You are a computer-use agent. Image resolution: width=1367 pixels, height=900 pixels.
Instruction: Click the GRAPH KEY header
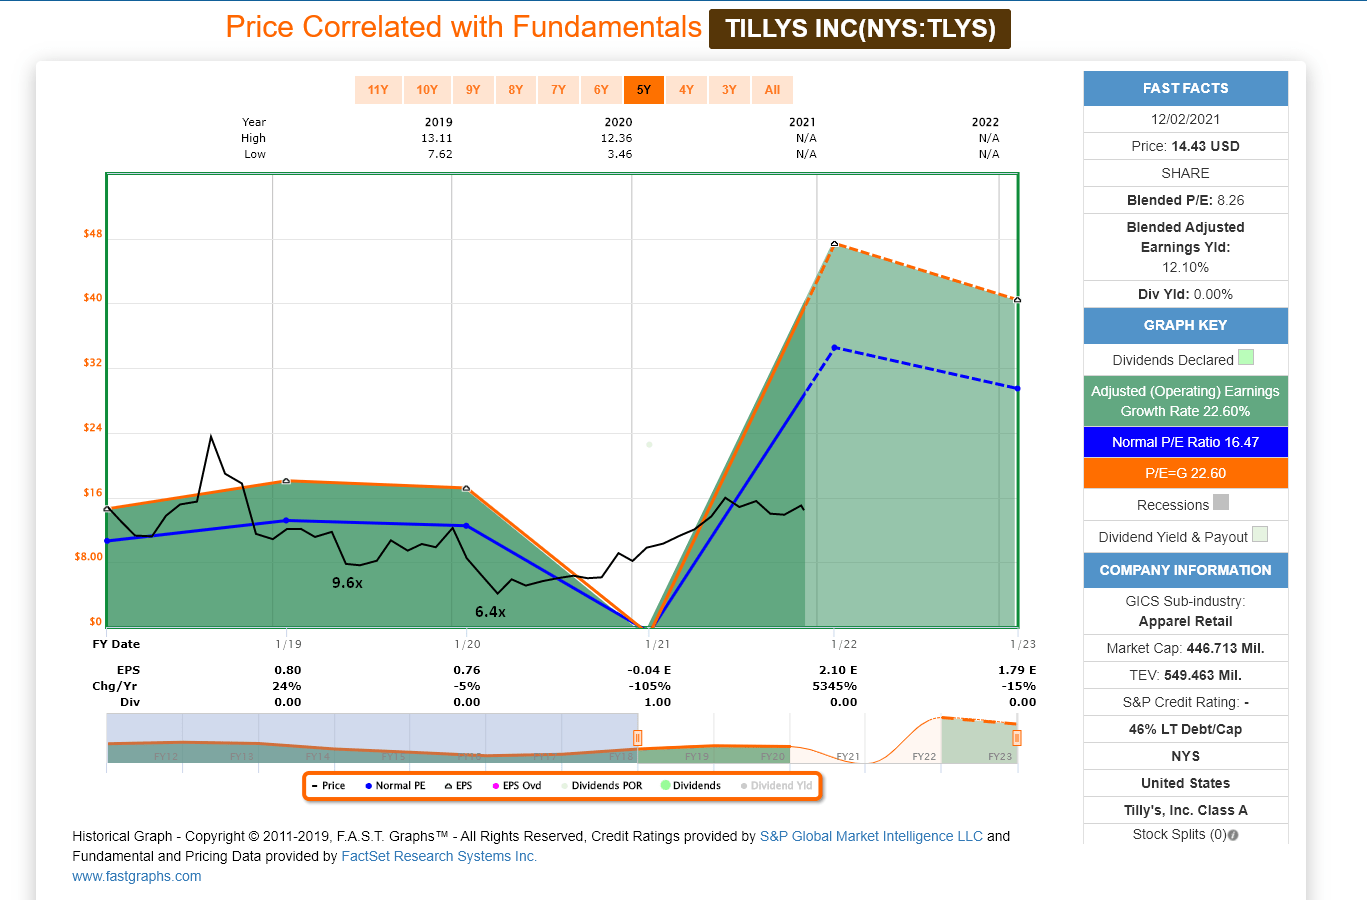[1186, 325]
